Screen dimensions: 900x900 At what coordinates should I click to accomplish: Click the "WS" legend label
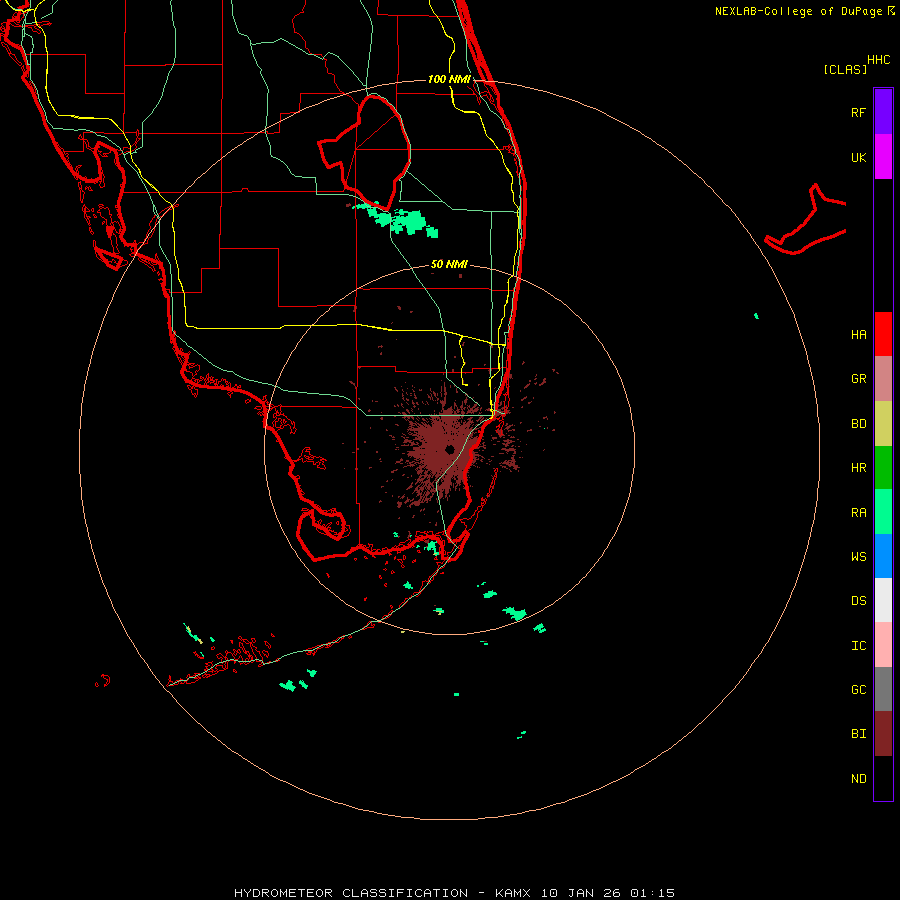(858, 557)
